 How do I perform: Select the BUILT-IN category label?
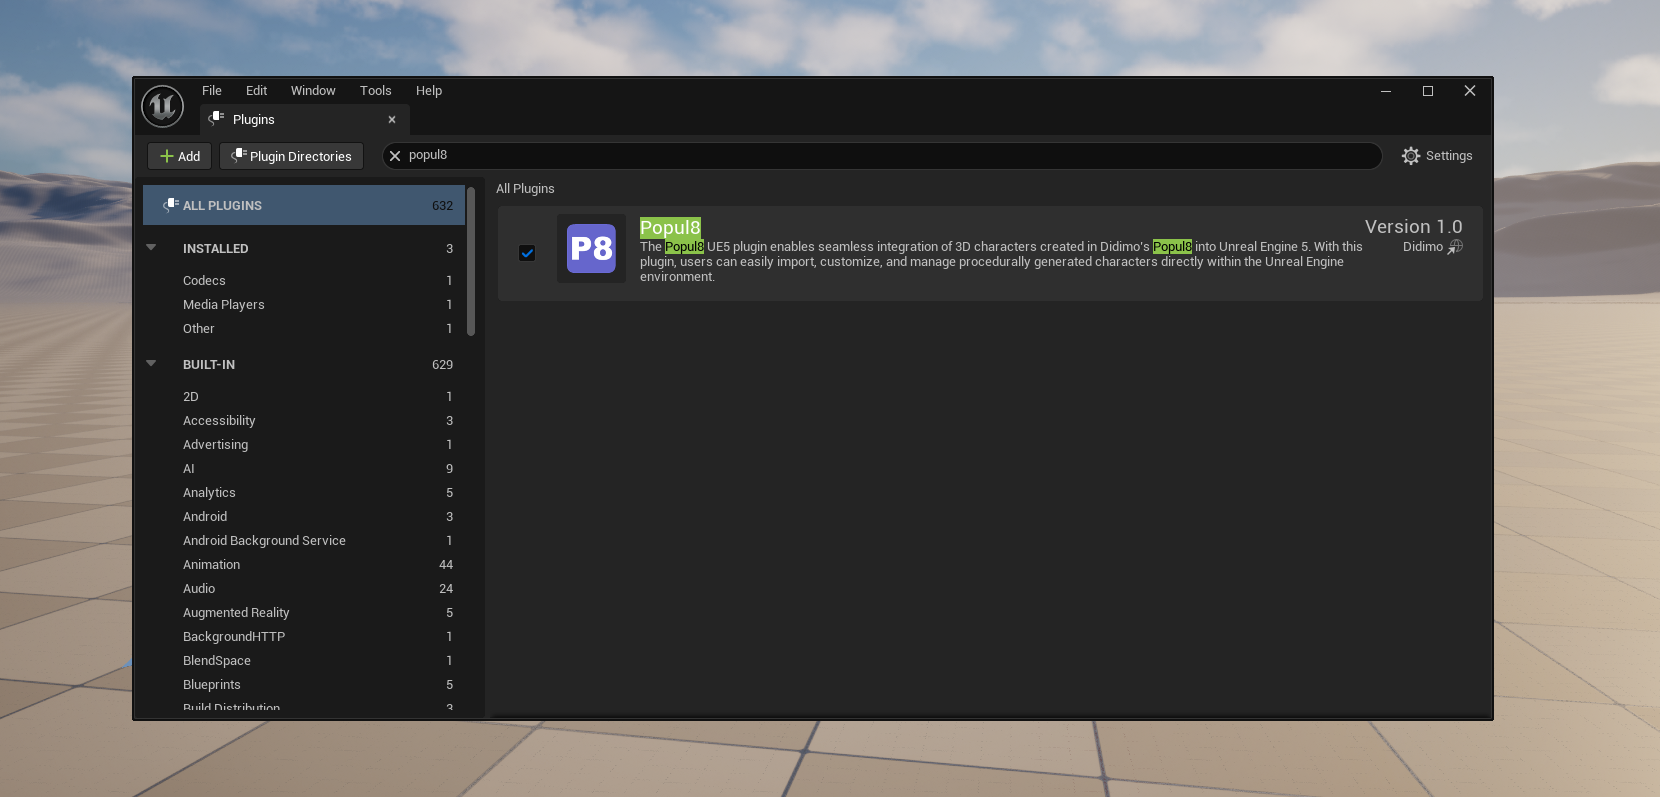(209, 365)
